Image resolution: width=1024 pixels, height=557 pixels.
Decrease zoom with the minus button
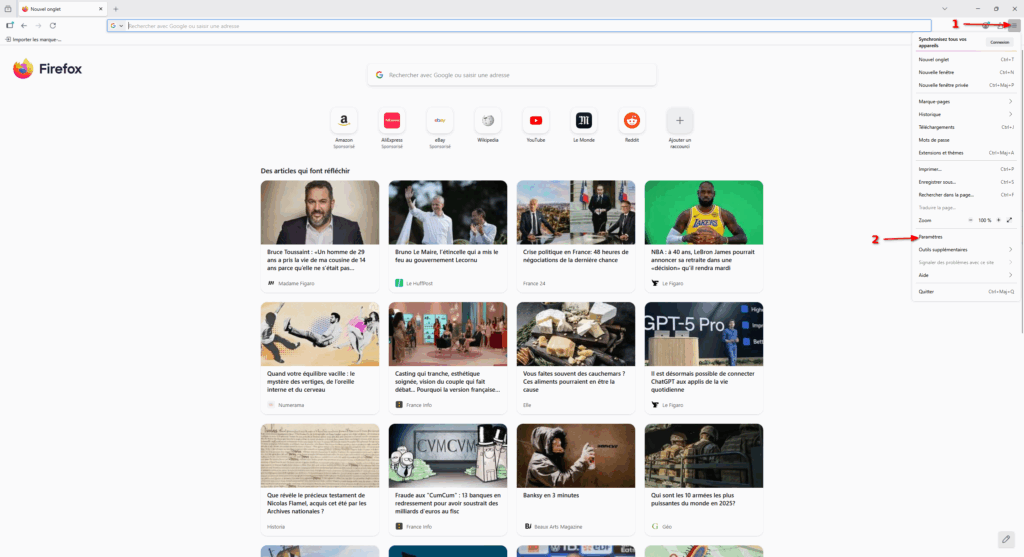[x=971, y=219]
